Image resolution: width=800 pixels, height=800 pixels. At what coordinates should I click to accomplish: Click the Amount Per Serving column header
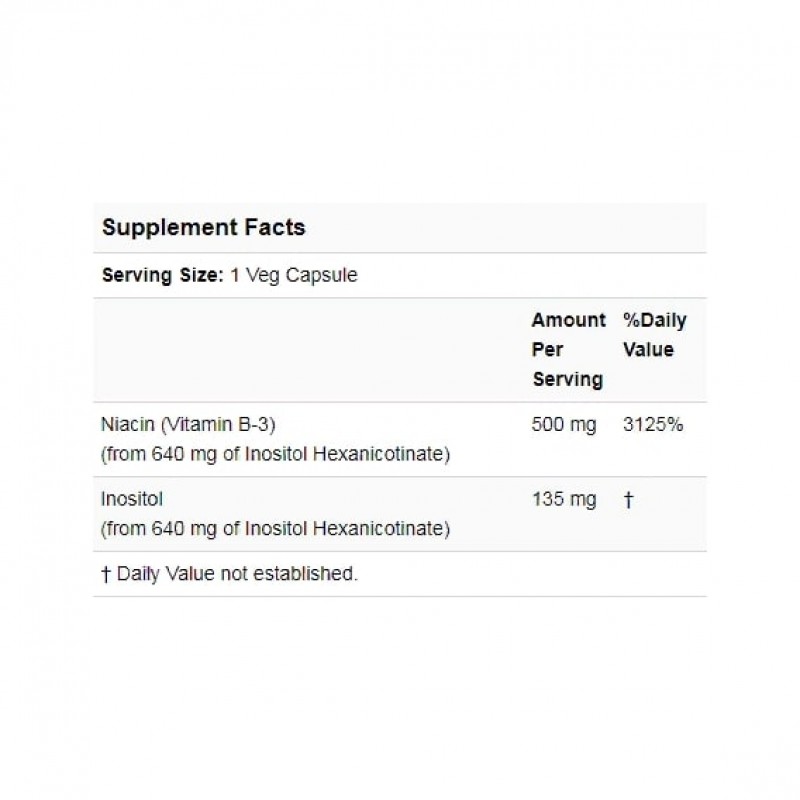[x=567, y=350]
